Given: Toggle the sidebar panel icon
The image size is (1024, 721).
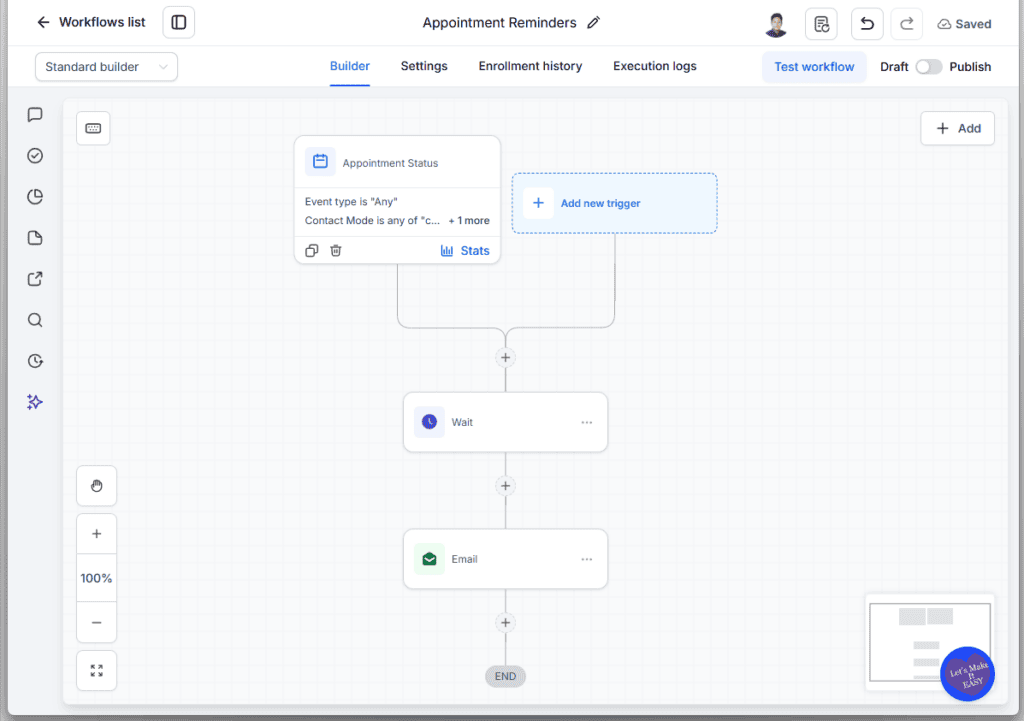Looking at the screenshot, I should pyautogui.click(x=178, y=22).
